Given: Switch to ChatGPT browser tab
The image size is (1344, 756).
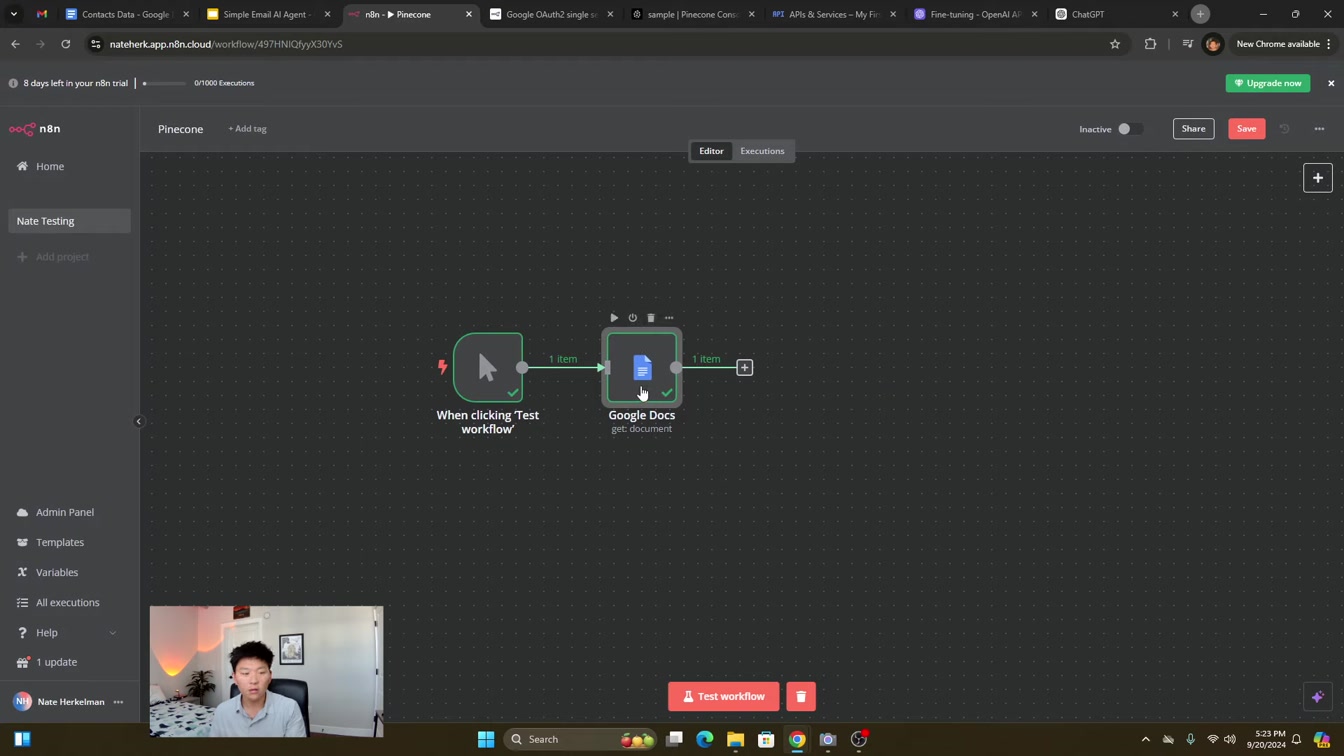Looking at the screenshot, I should tap(1117, 14).
